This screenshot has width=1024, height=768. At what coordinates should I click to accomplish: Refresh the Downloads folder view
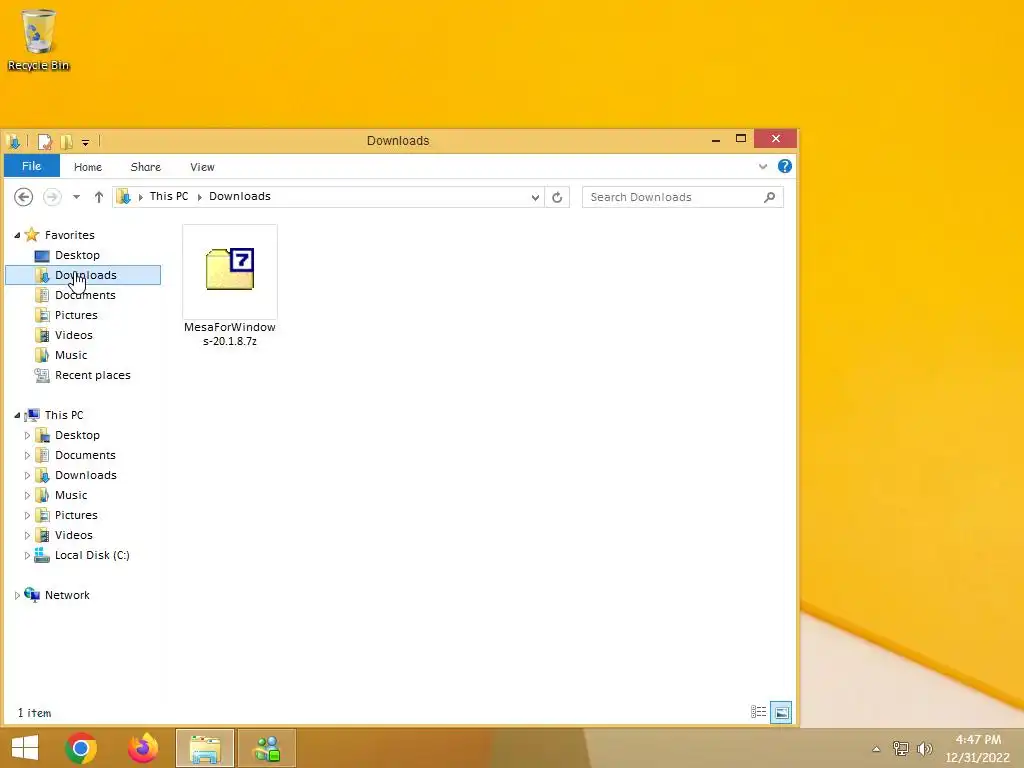point(557,197)
